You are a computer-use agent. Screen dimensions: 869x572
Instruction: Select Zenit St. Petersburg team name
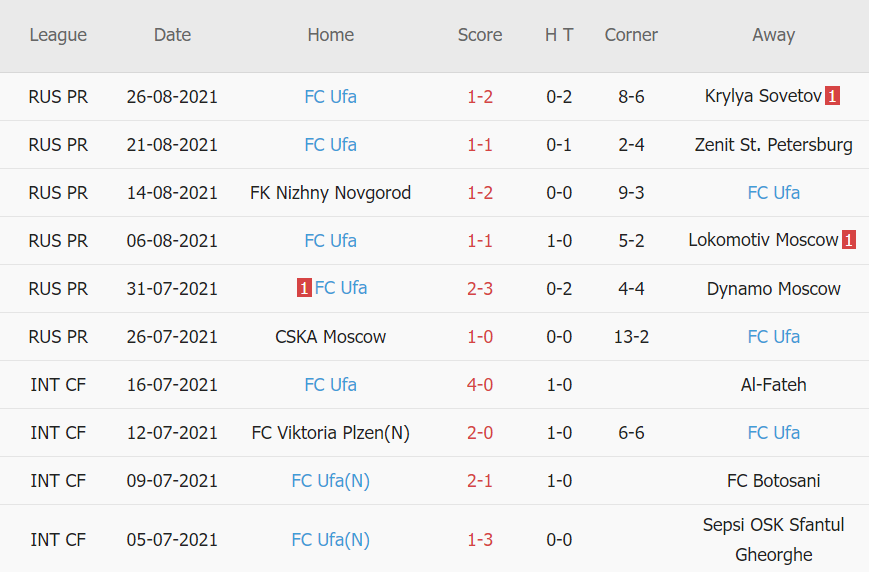pos(773,145)
